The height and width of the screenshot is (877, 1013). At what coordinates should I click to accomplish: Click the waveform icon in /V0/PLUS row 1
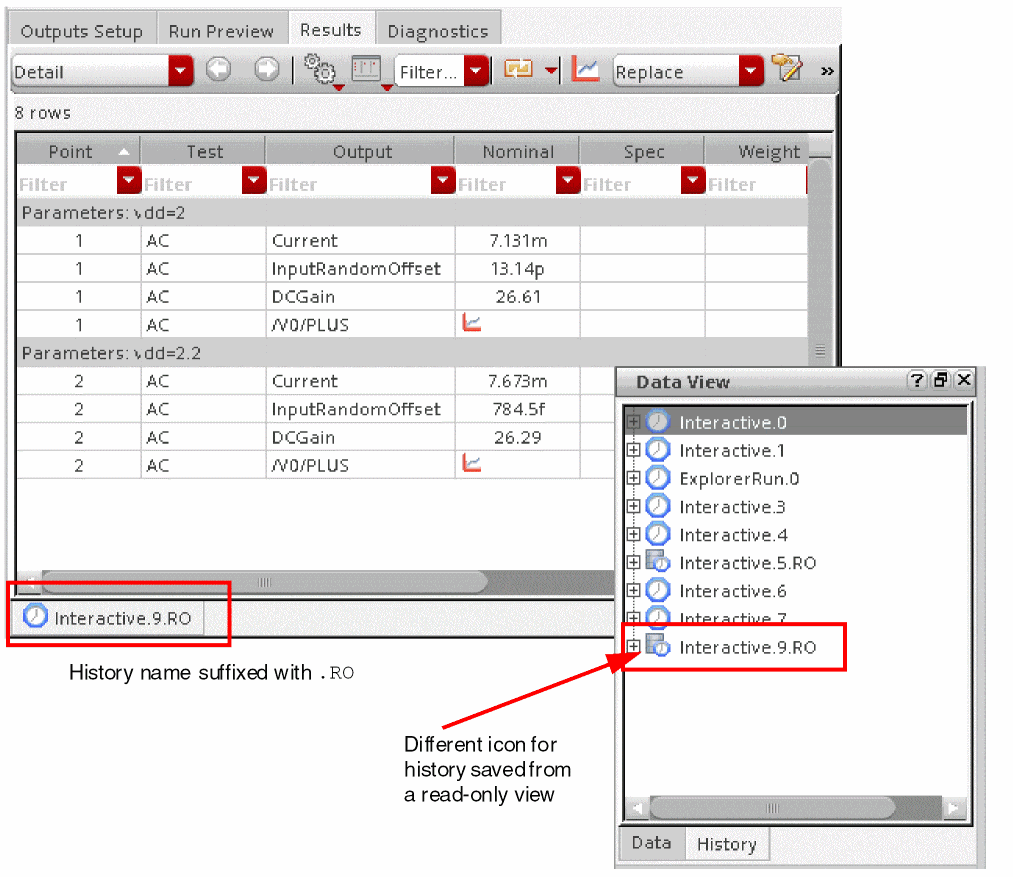471,323
